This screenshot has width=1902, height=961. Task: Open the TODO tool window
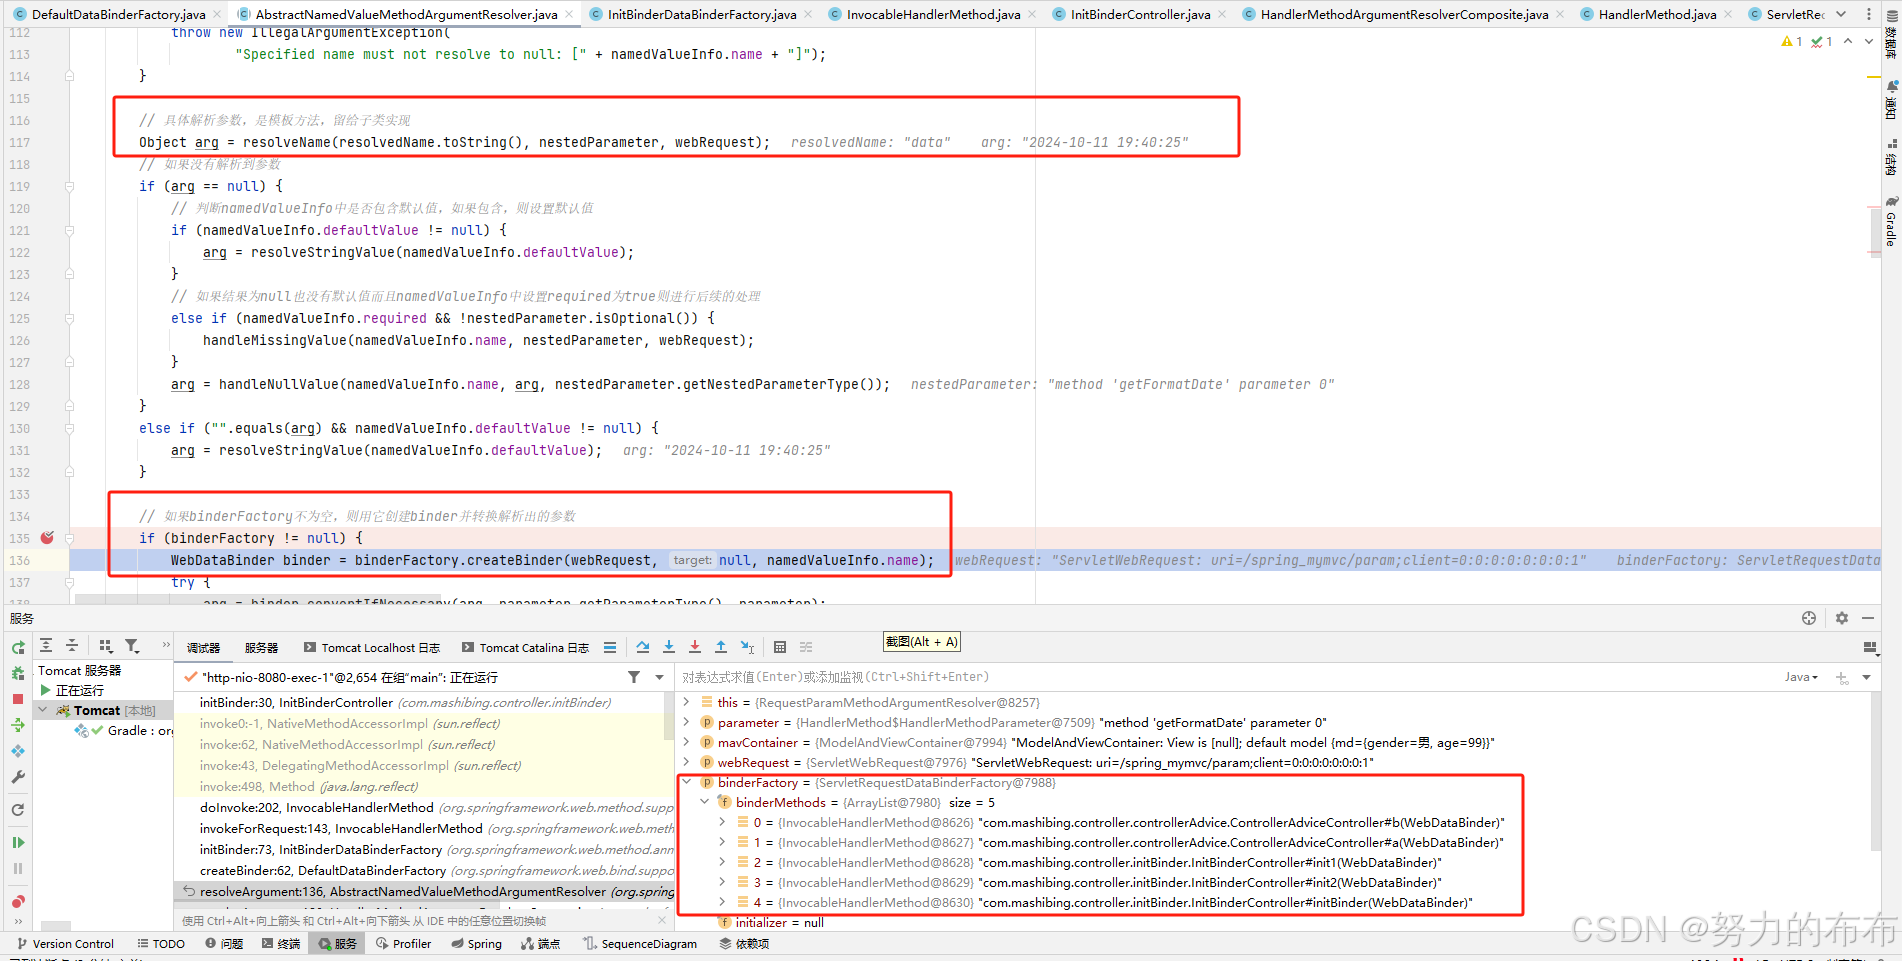coord(161,943)
